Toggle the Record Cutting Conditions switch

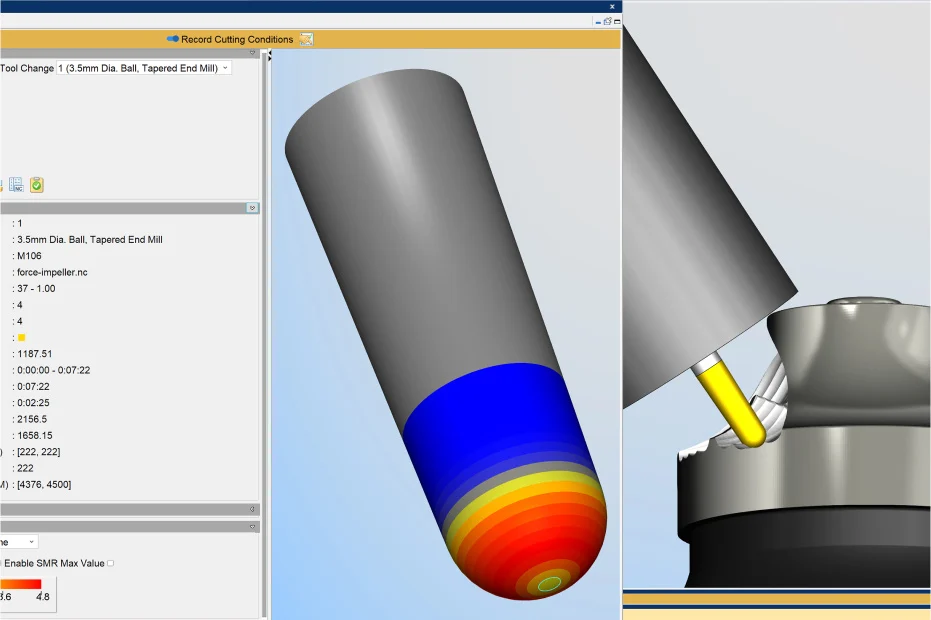click(x=173, y=39)
